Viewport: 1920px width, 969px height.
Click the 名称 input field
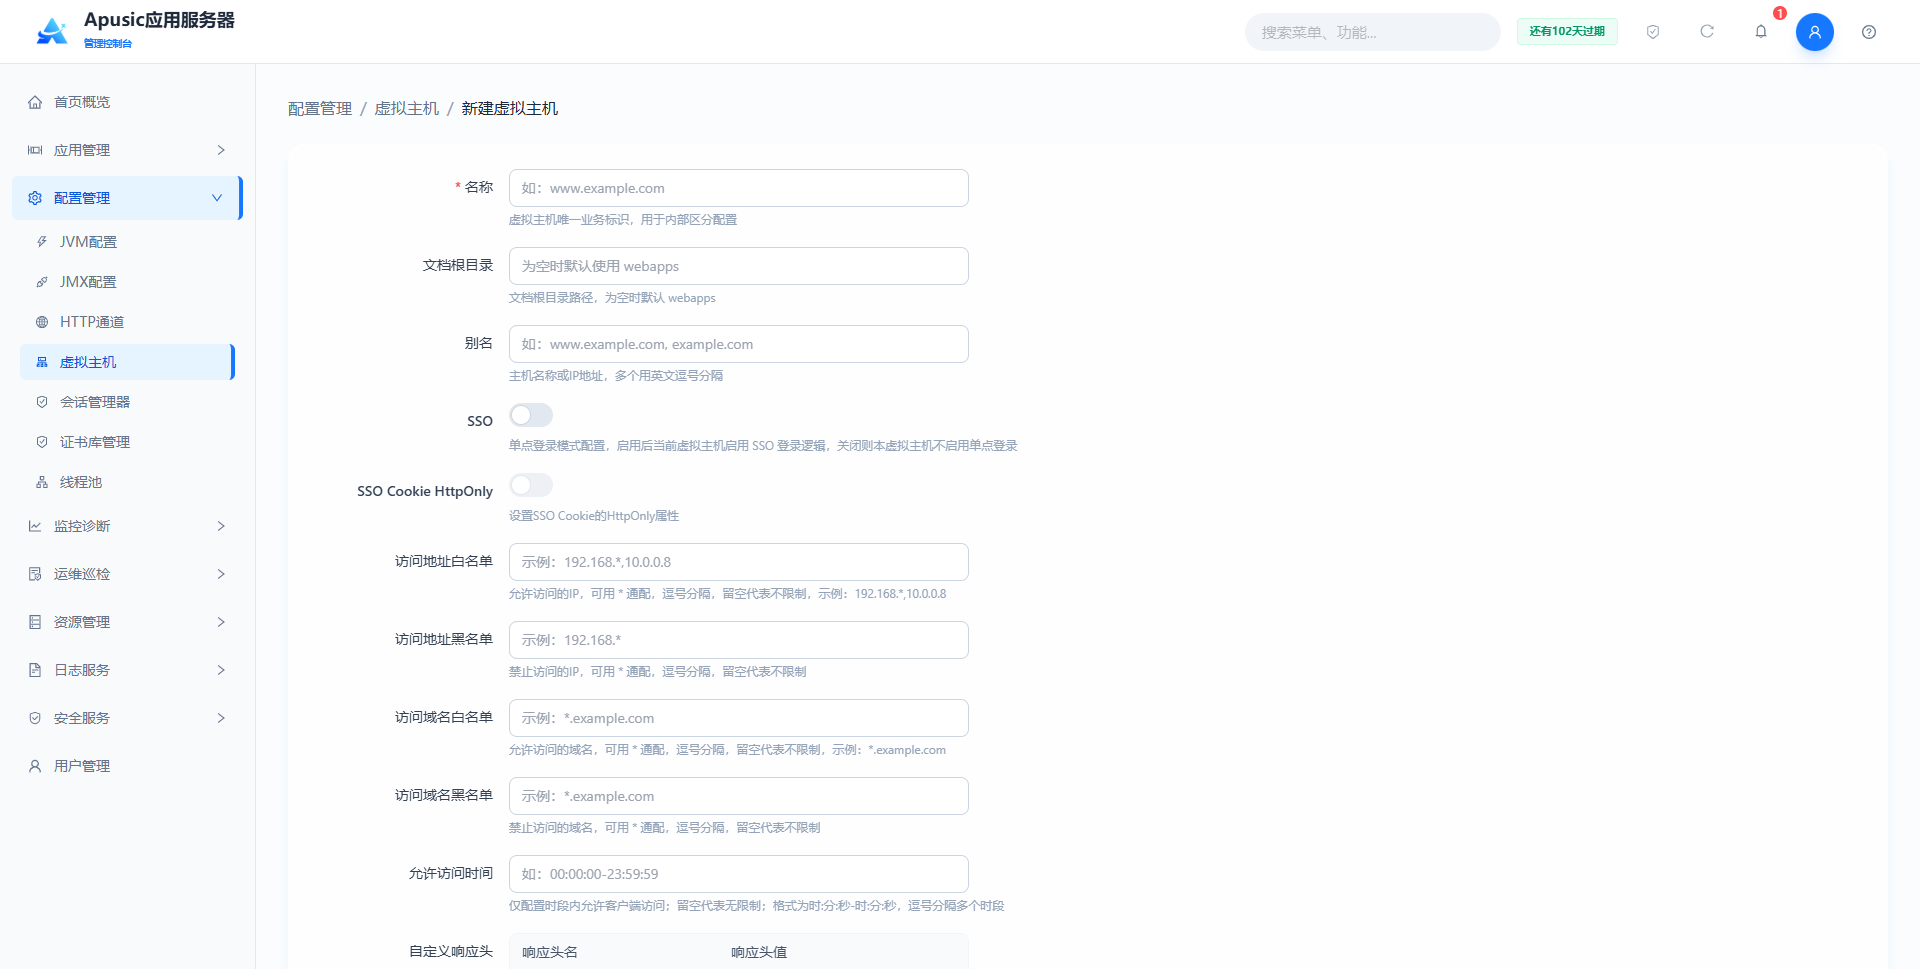[x=739, y=188]
